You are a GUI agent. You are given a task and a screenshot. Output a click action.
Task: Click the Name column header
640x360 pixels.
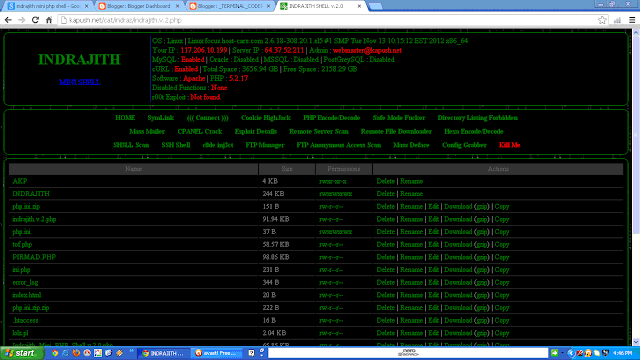(x=133, y=169)
